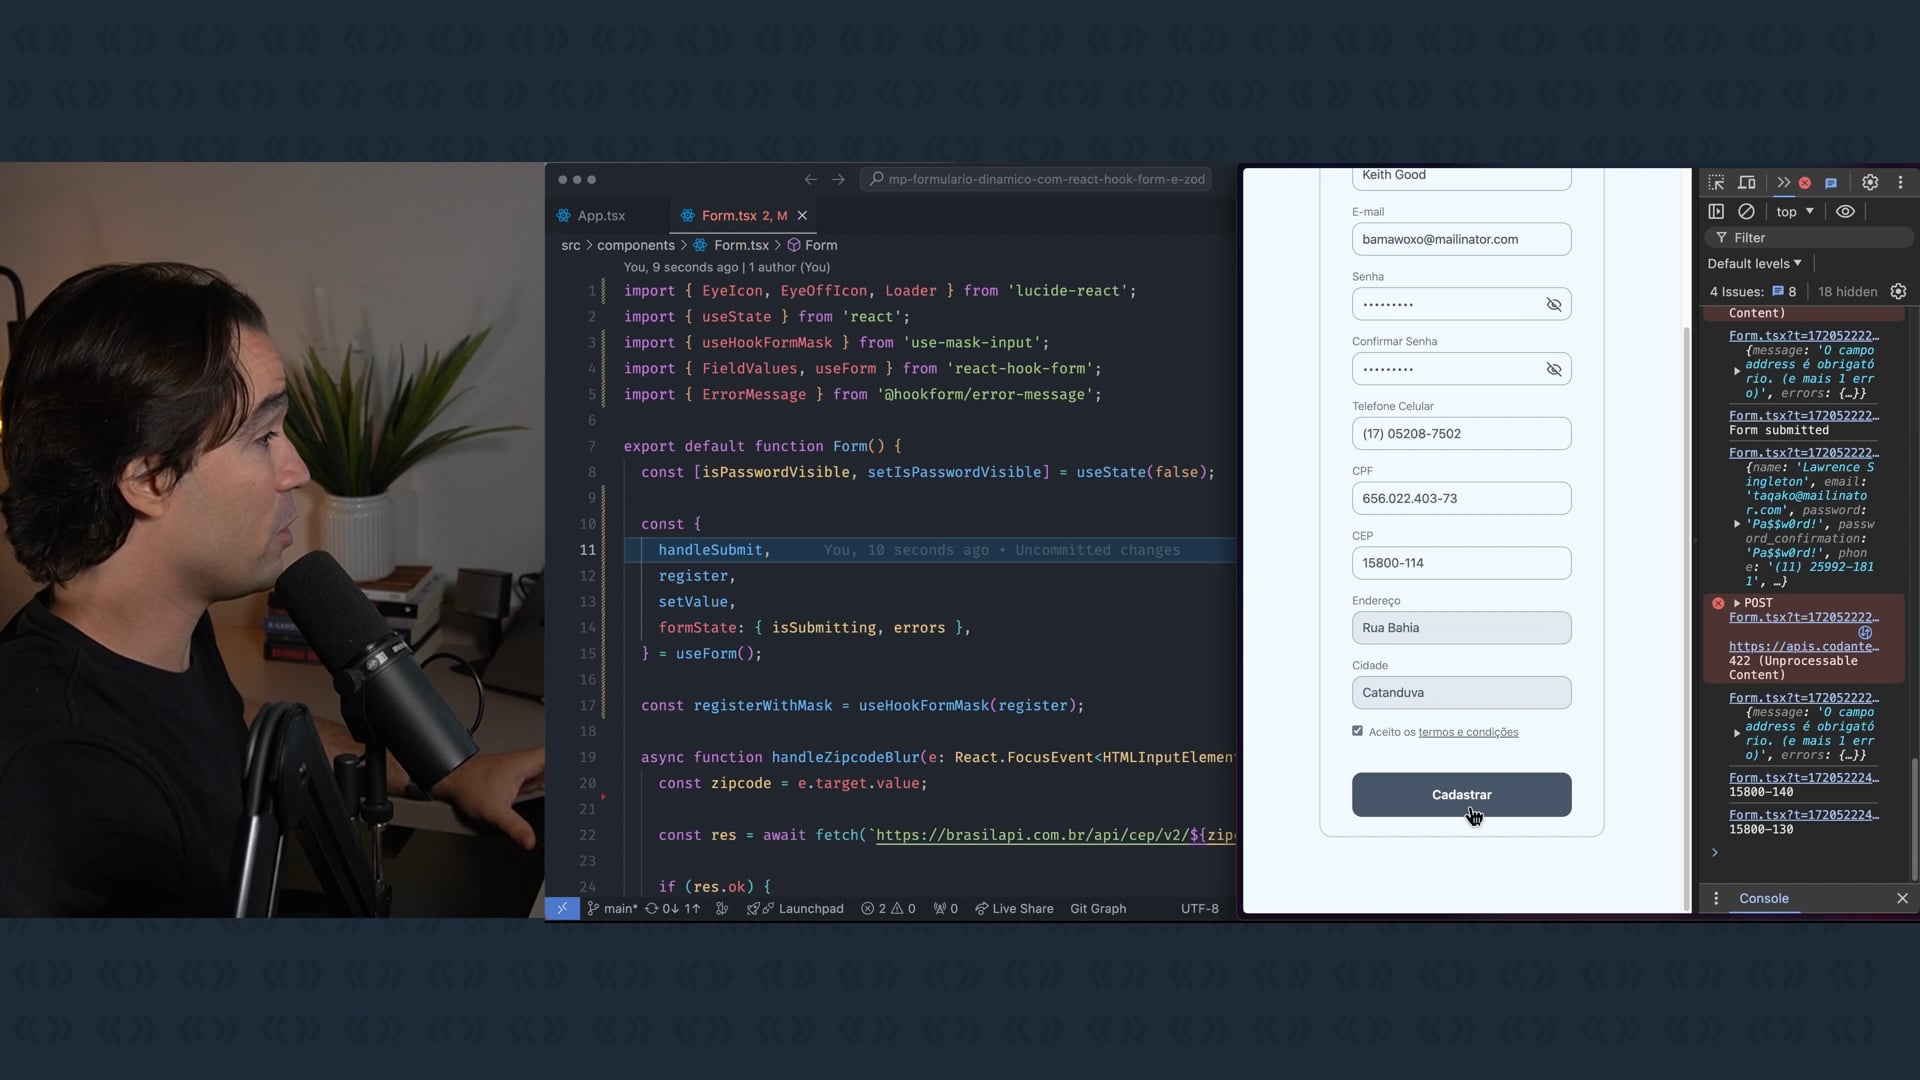The width and height of the screenshot is (1920, 1080).
Task: Create live expression eye icon
Action: click(1845, 212)
